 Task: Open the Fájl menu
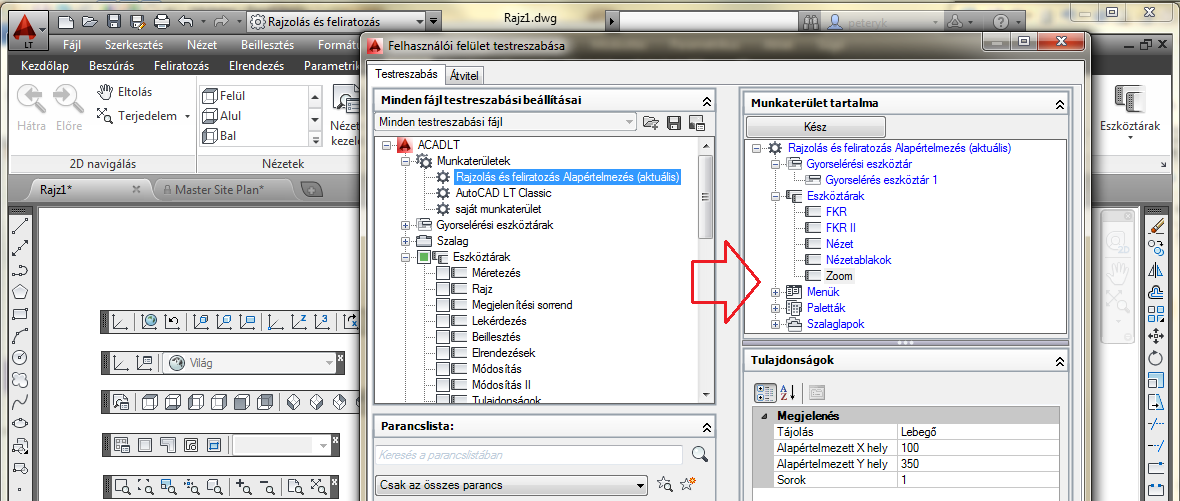coord(72,44)
